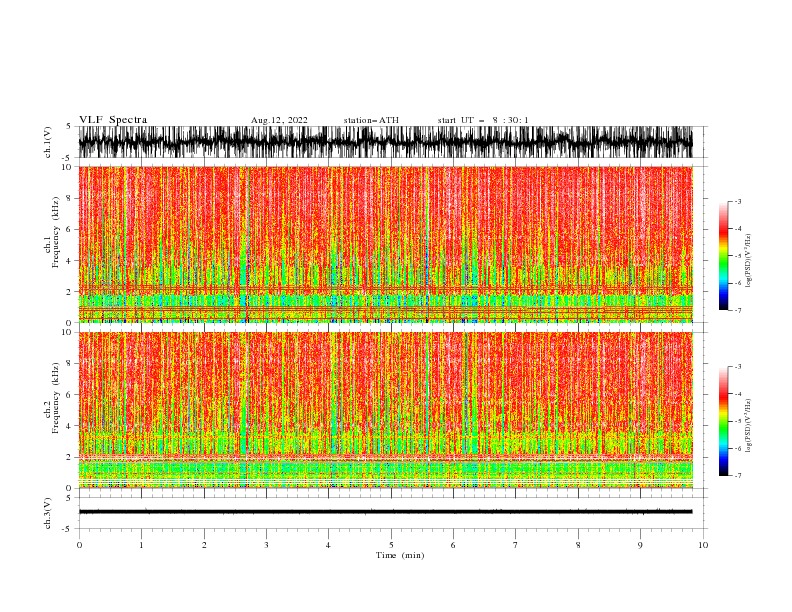Image resolution: width=792 pixels, height=612 pixels.
Task: Click the '10' kHz tick of ch.2 spectrogram
Action: tap(67, 332)
